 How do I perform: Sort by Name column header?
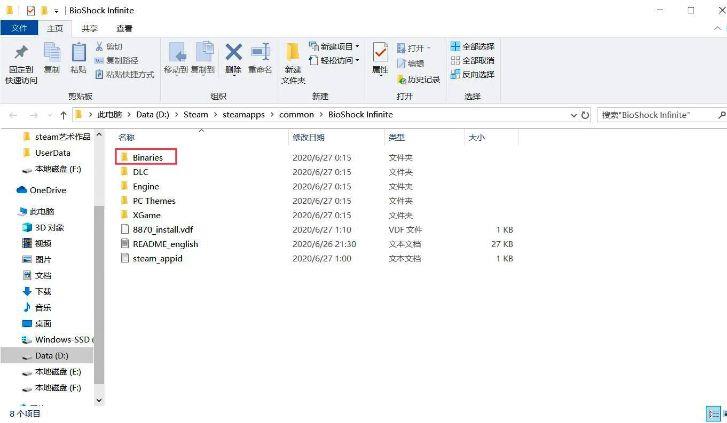tap(126, 137)
